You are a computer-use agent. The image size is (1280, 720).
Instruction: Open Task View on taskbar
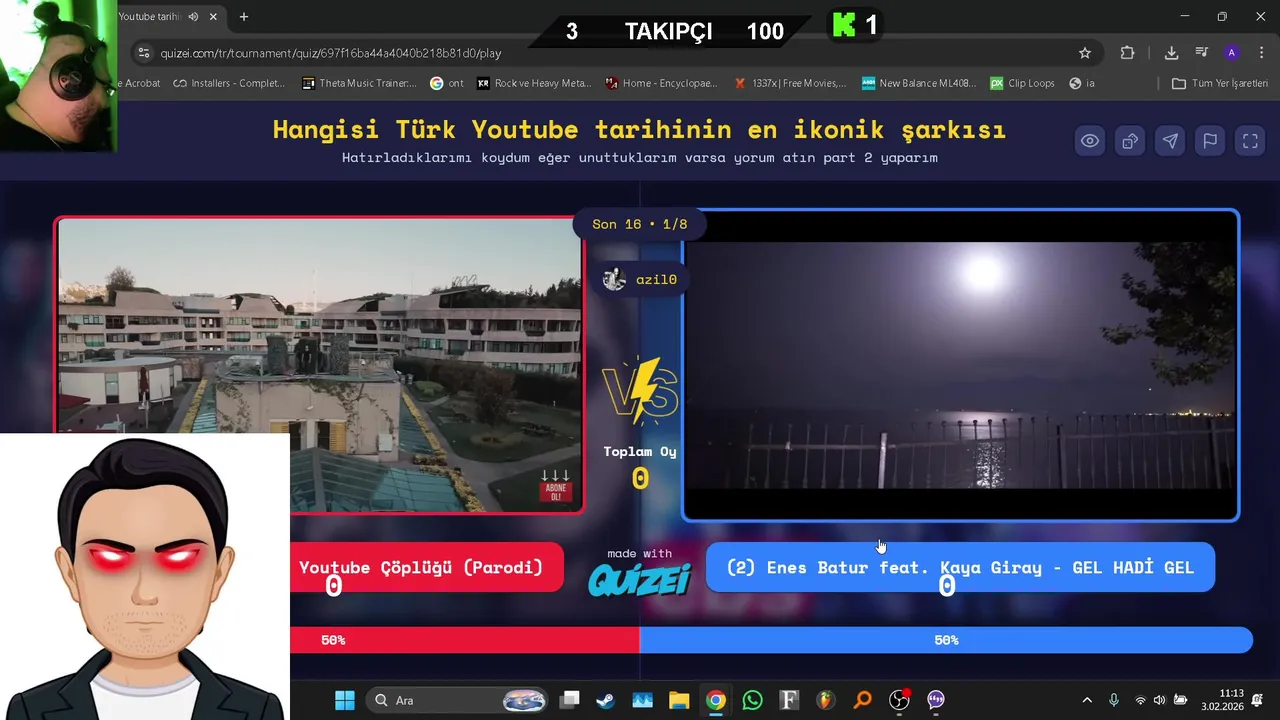(x=570, y=700)
